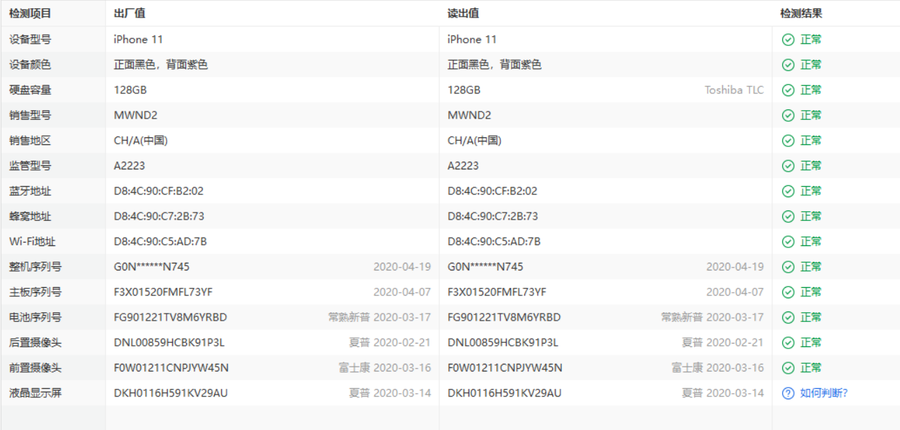Select the 设备颜色 row label
This screenshot has height=430, width=900.
click(30, 65)
